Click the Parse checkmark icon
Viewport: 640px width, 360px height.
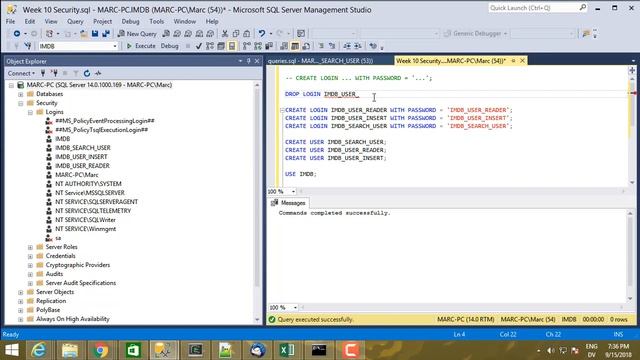(199, 46)
